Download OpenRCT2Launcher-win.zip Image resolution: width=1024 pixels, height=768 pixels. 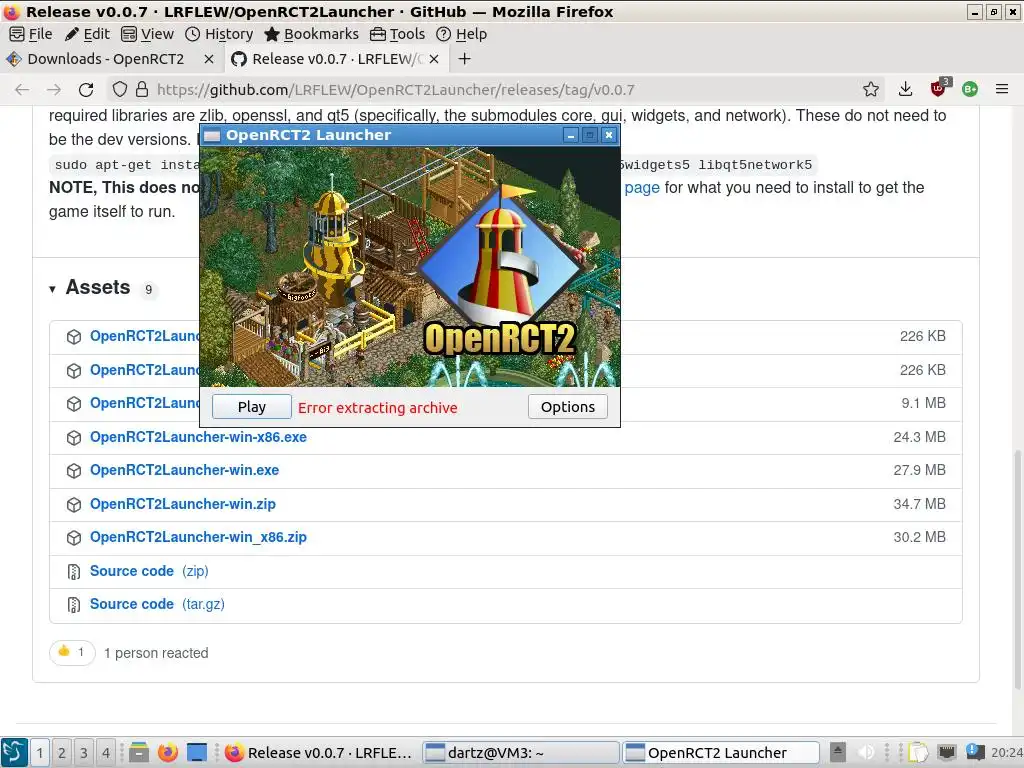click(183, 504)
